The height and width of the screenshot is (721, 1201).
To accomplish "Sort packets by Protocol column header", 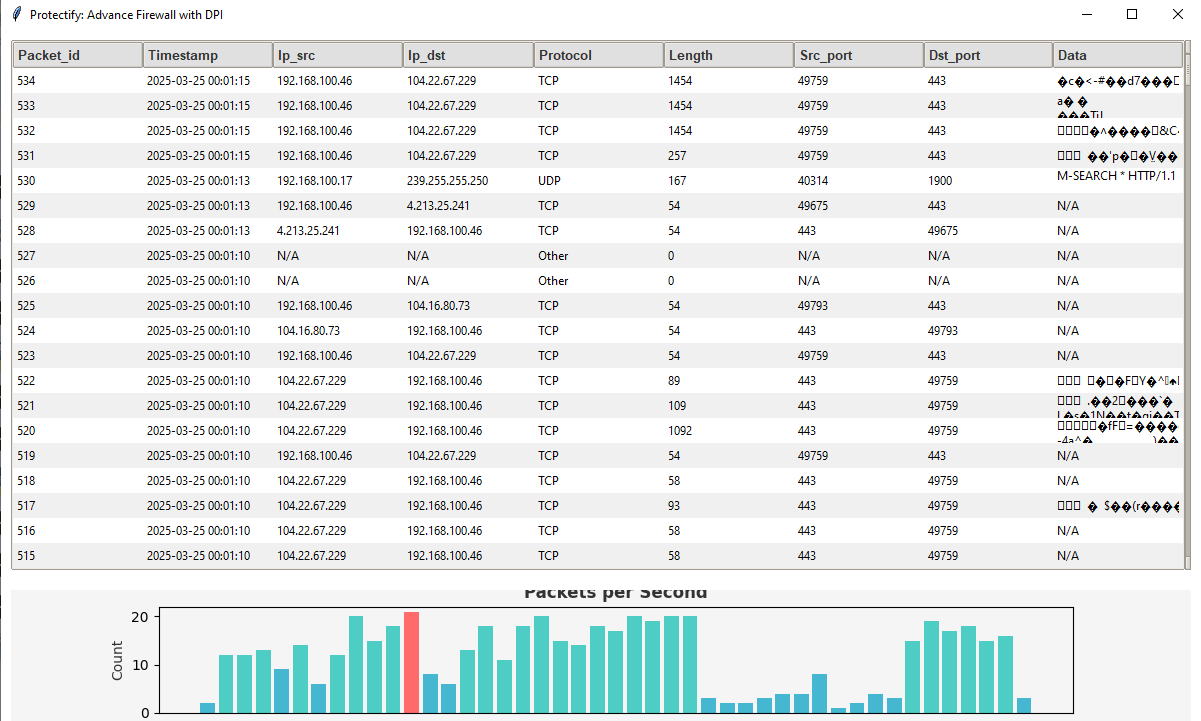I will click(x=598, y=55).
